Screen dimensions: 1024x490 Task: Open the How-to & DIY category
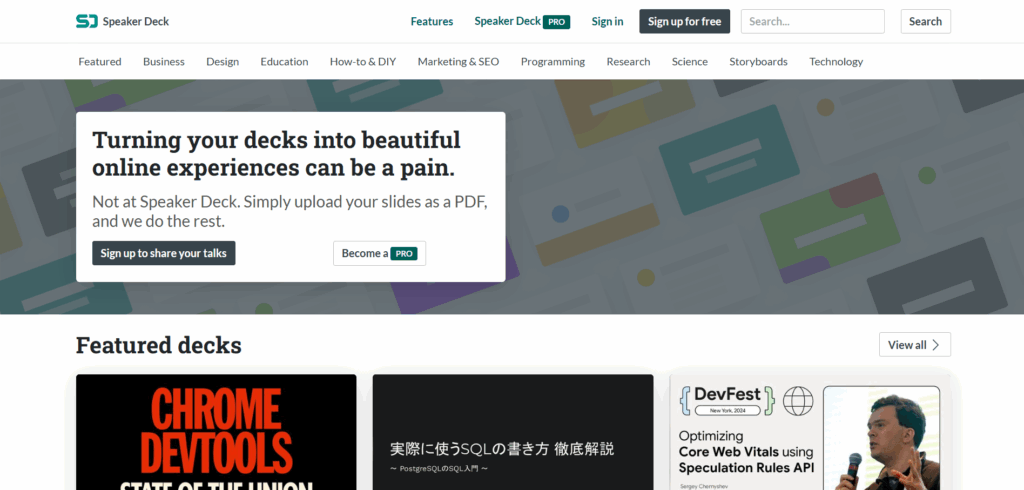(363, 61)
